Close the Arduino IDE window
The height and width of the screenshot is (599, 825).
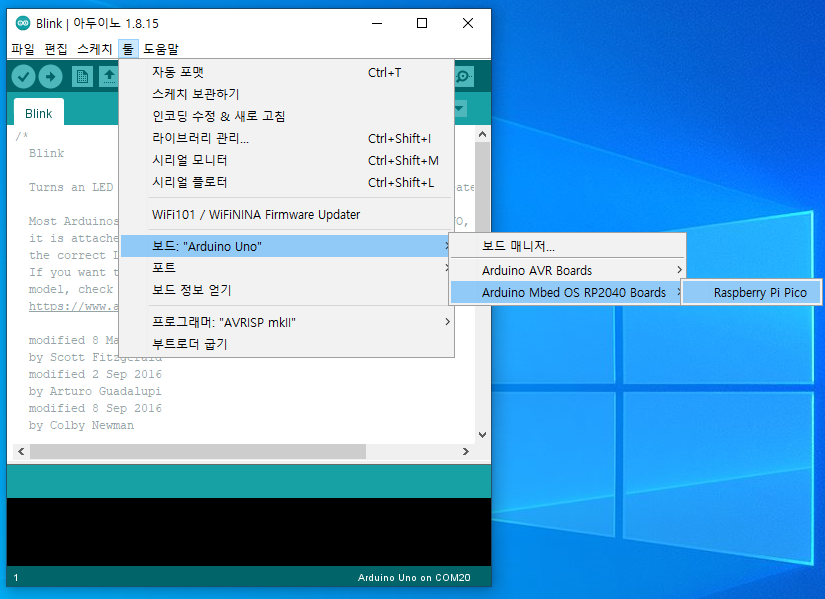click(468, 23)
